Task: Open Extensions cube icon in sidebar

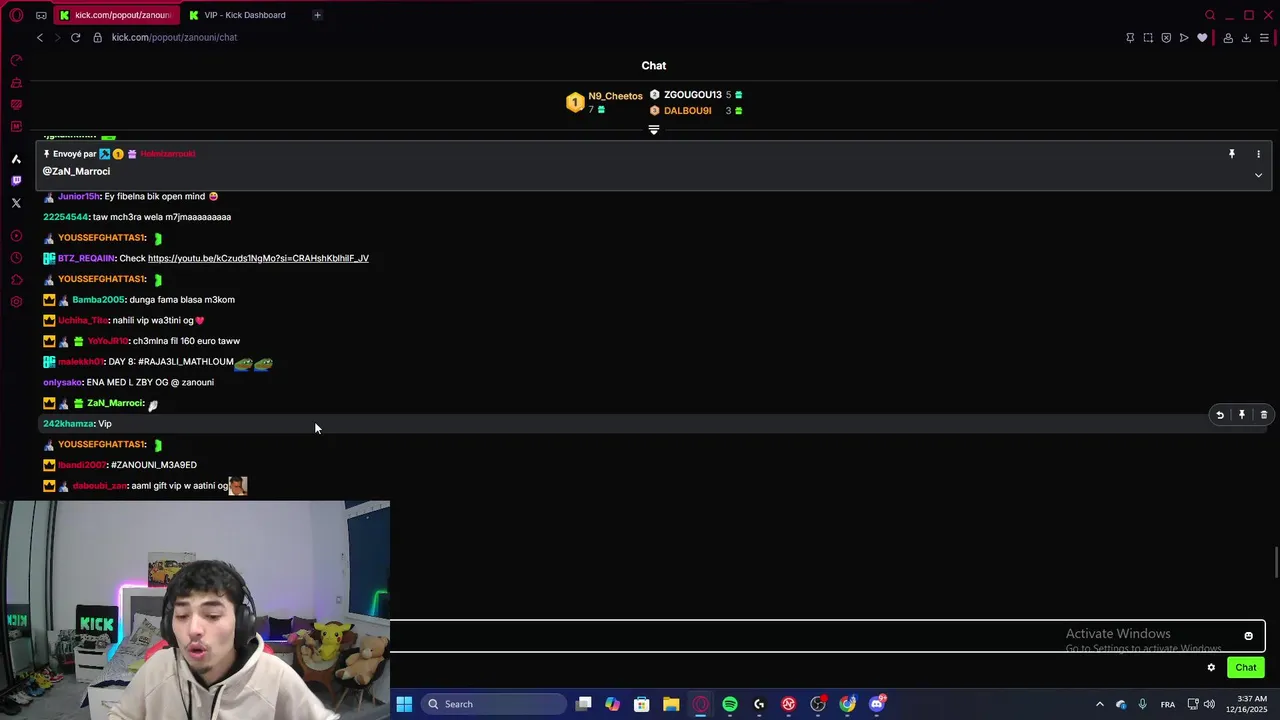Action: tap(16, 280)
